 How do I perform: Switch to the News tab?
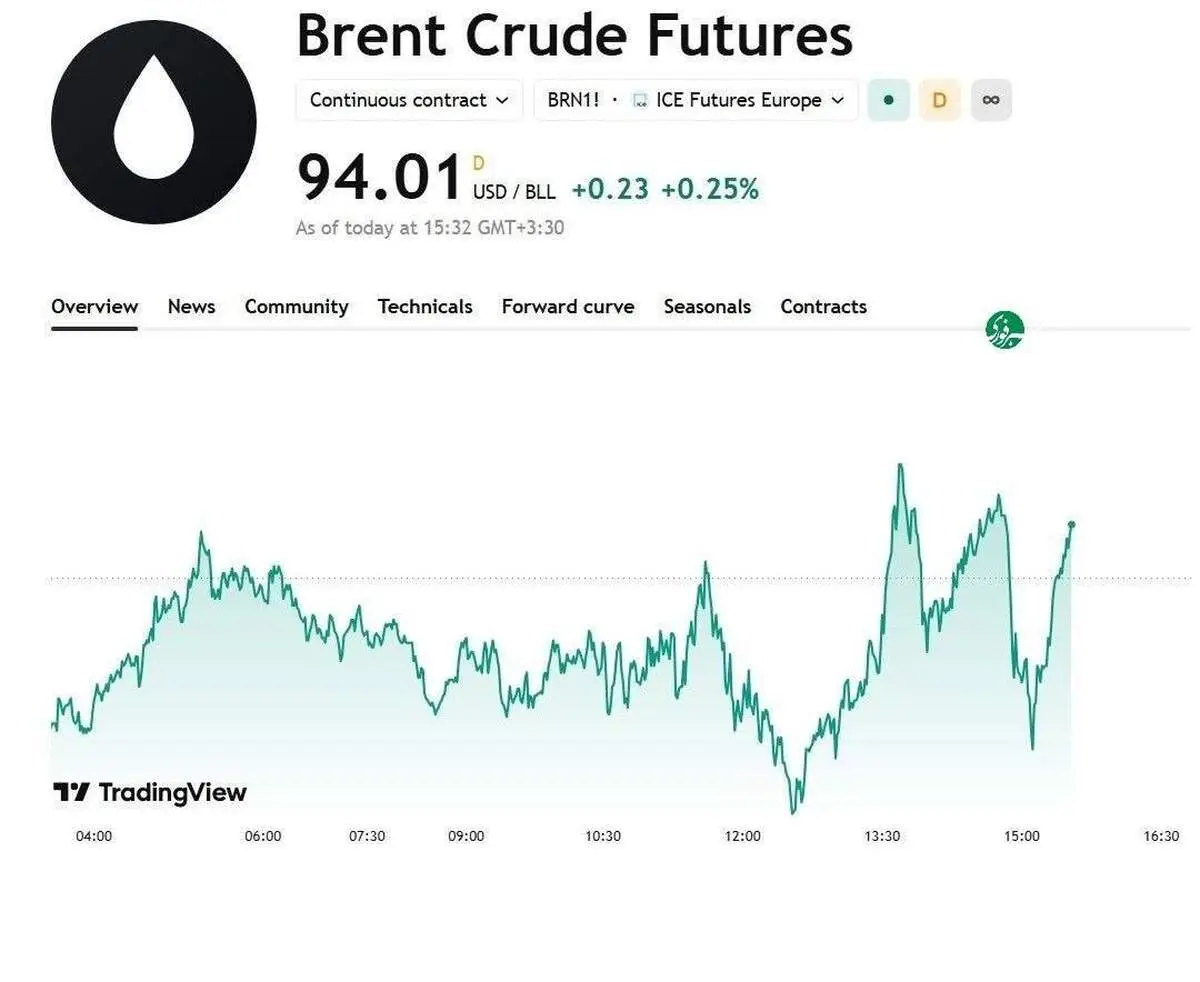pyautogui.click(x=191, y=307)
